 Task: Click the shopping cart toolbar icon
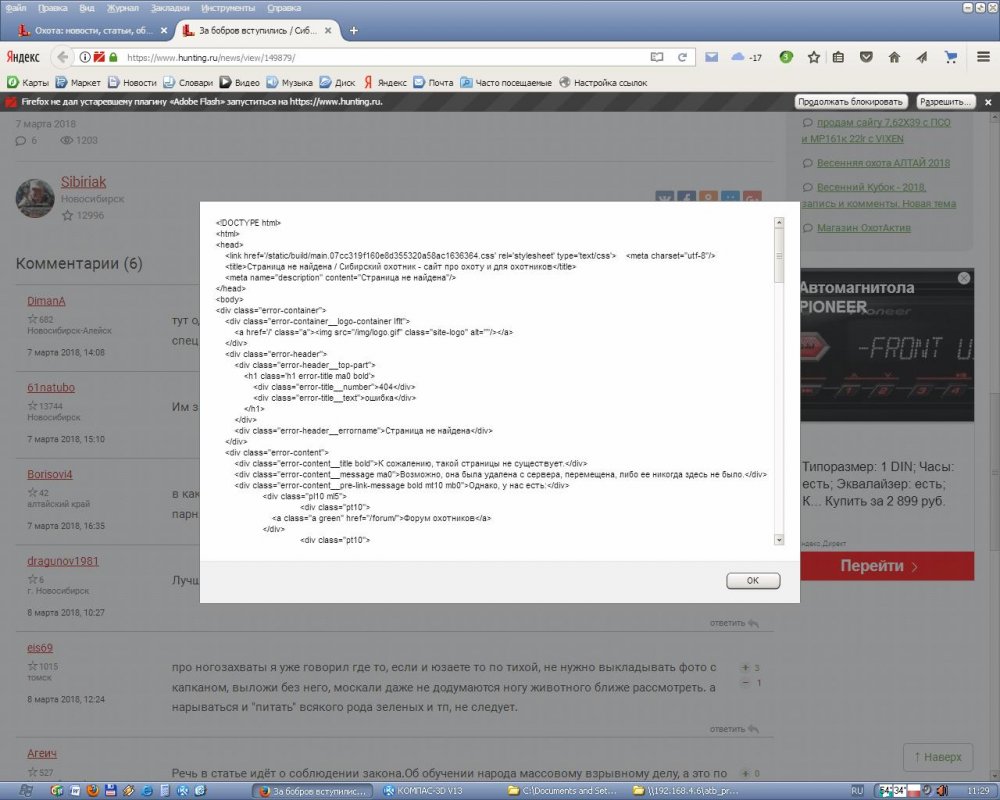pos(951,57)
